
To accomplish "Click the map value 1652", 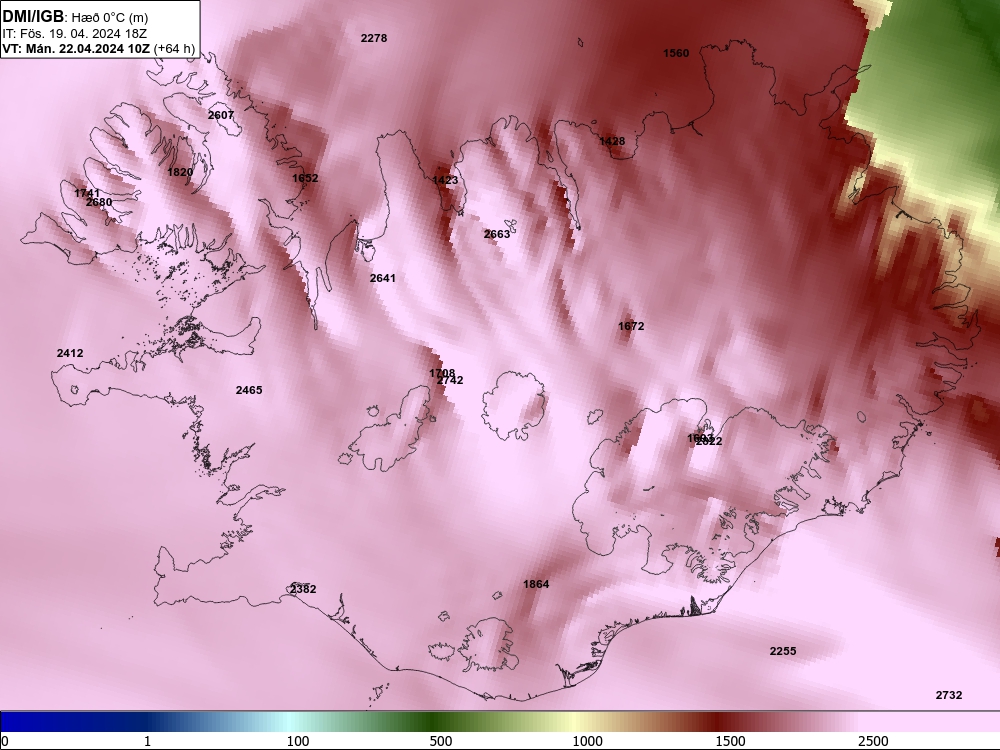I will coord(305,178).
